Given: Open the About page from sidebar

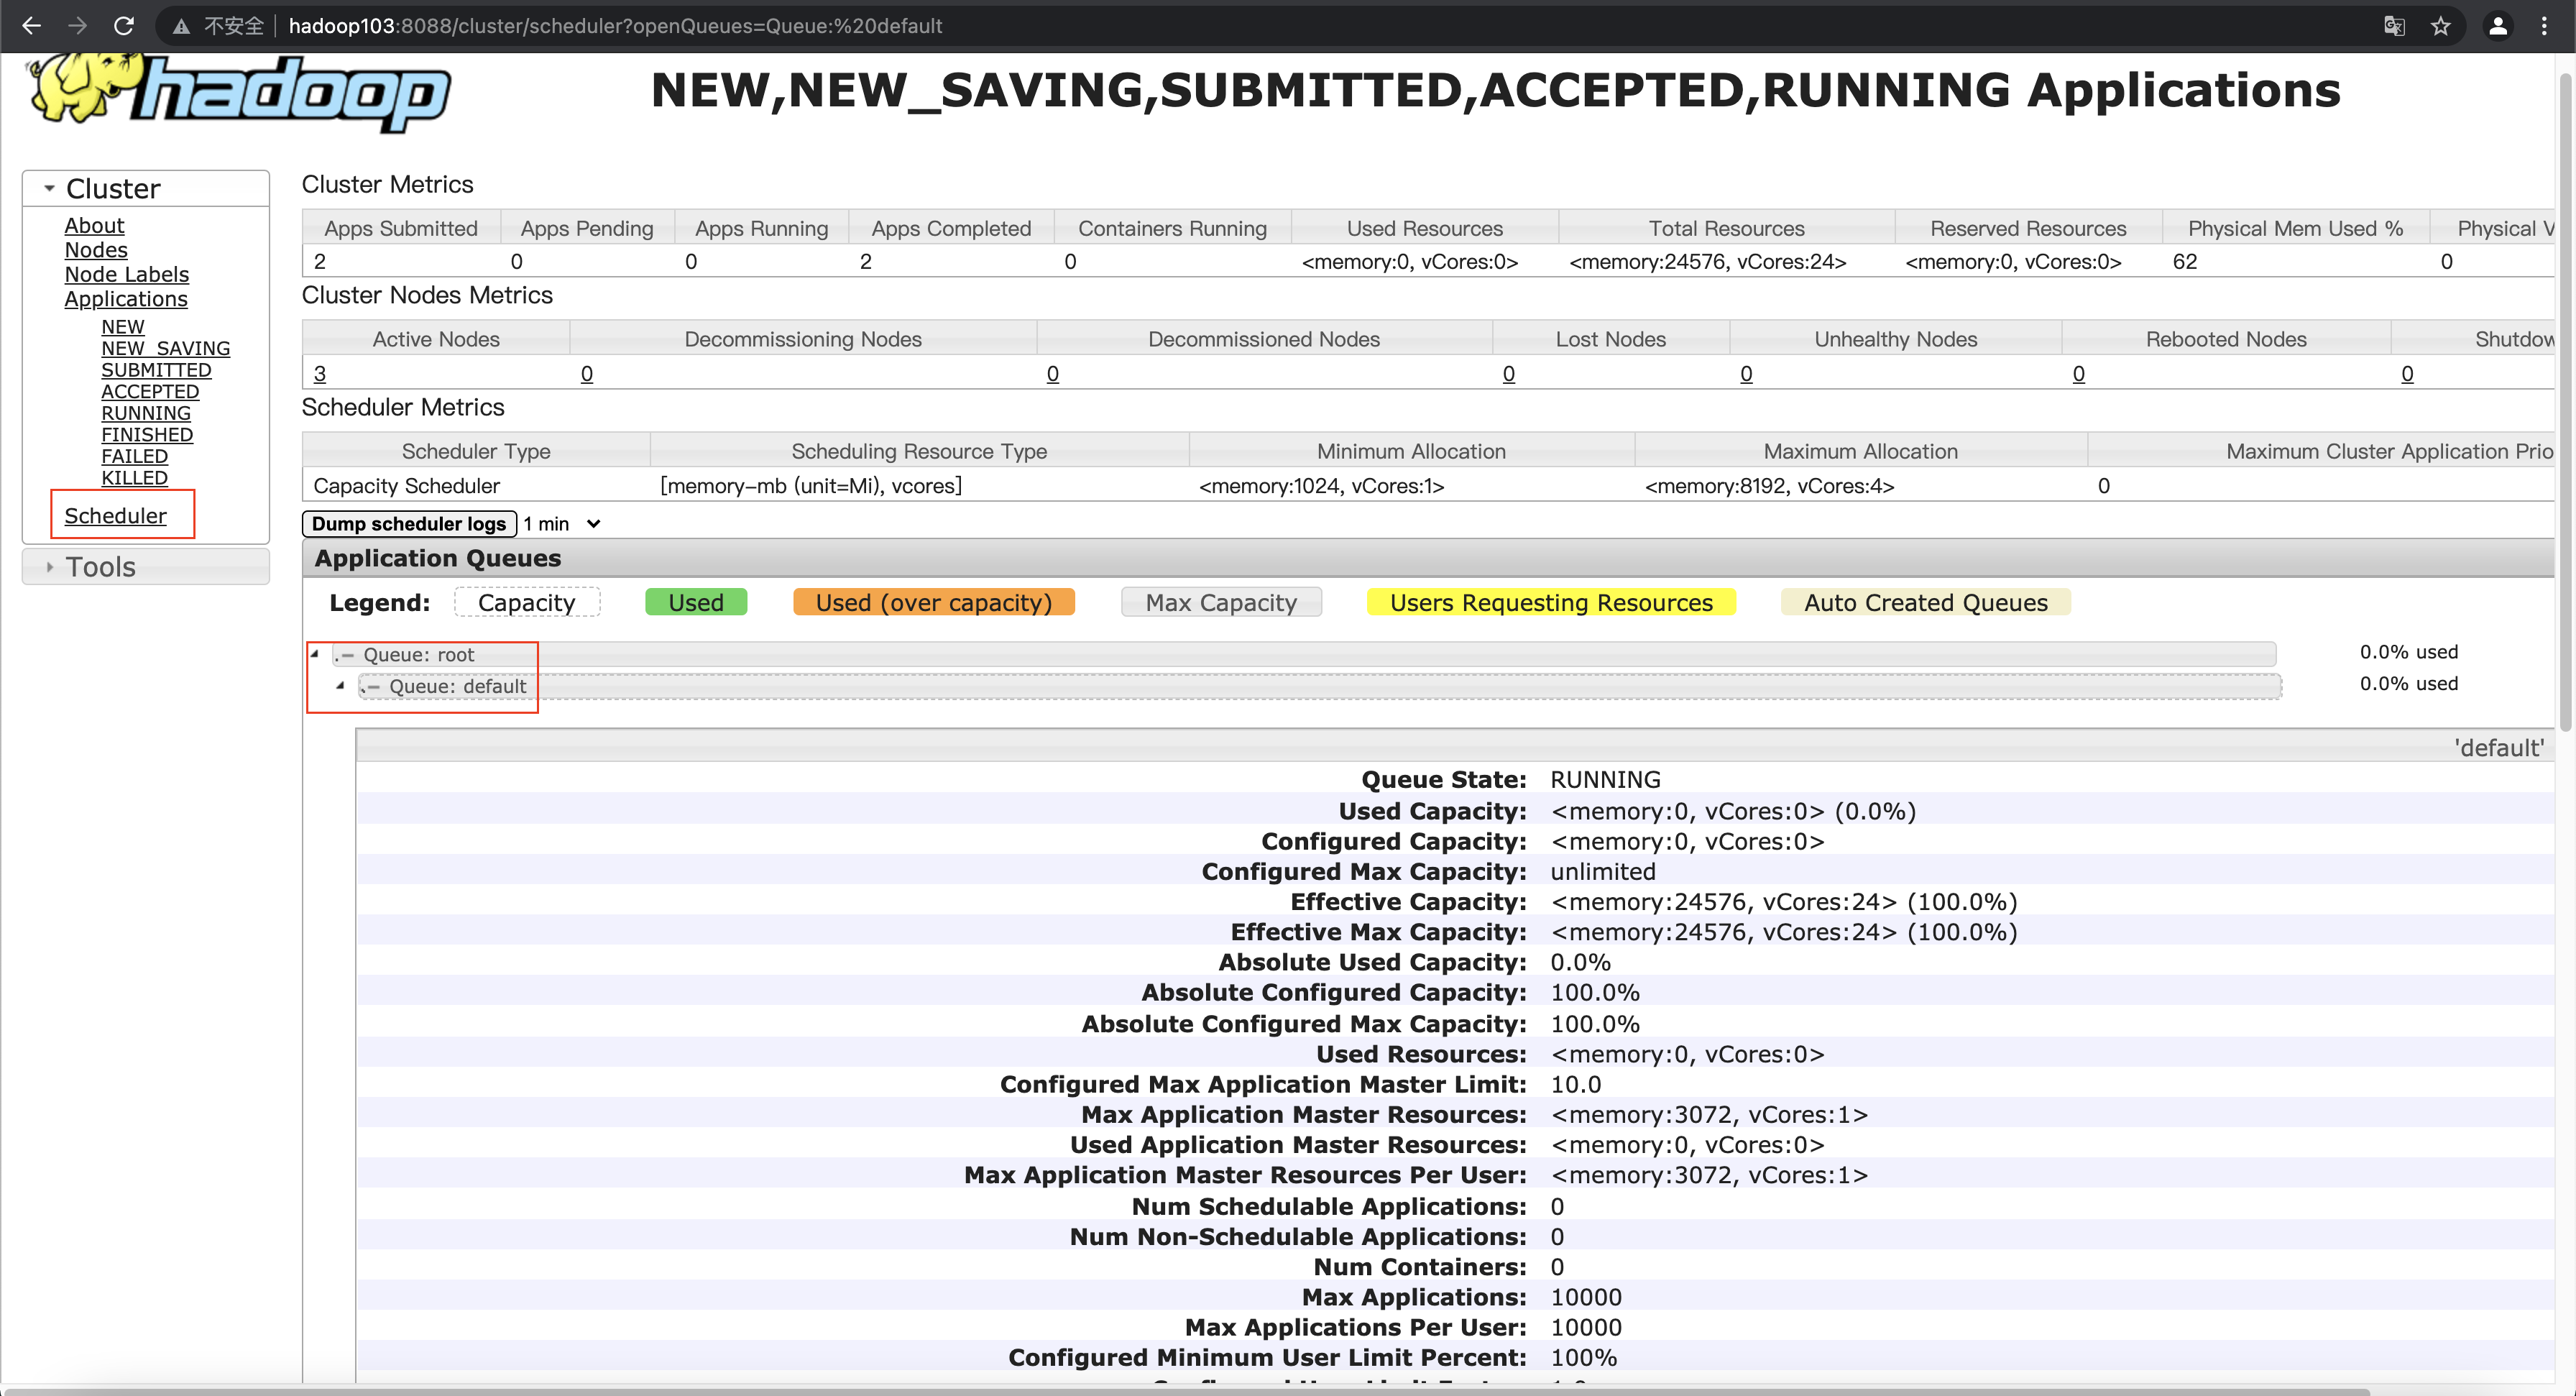Looking at the screenshot, I should tap(94, 225).
